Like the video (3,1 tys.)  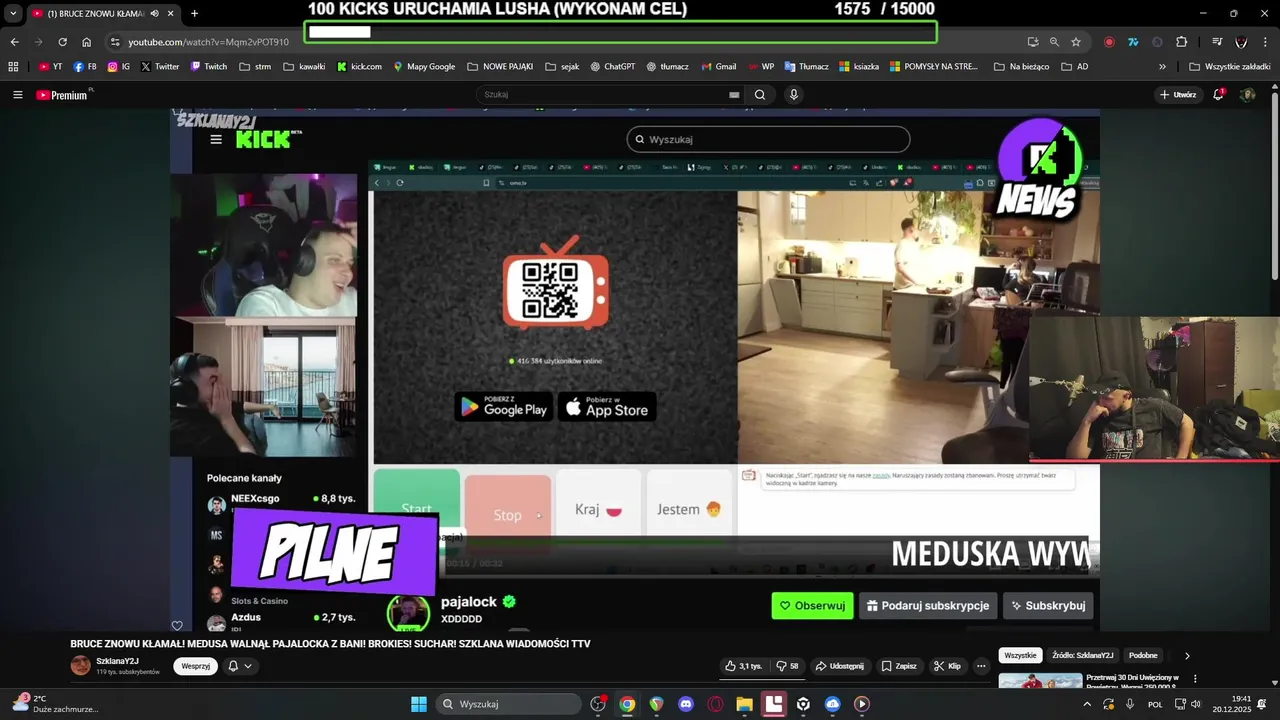point(744,666)
